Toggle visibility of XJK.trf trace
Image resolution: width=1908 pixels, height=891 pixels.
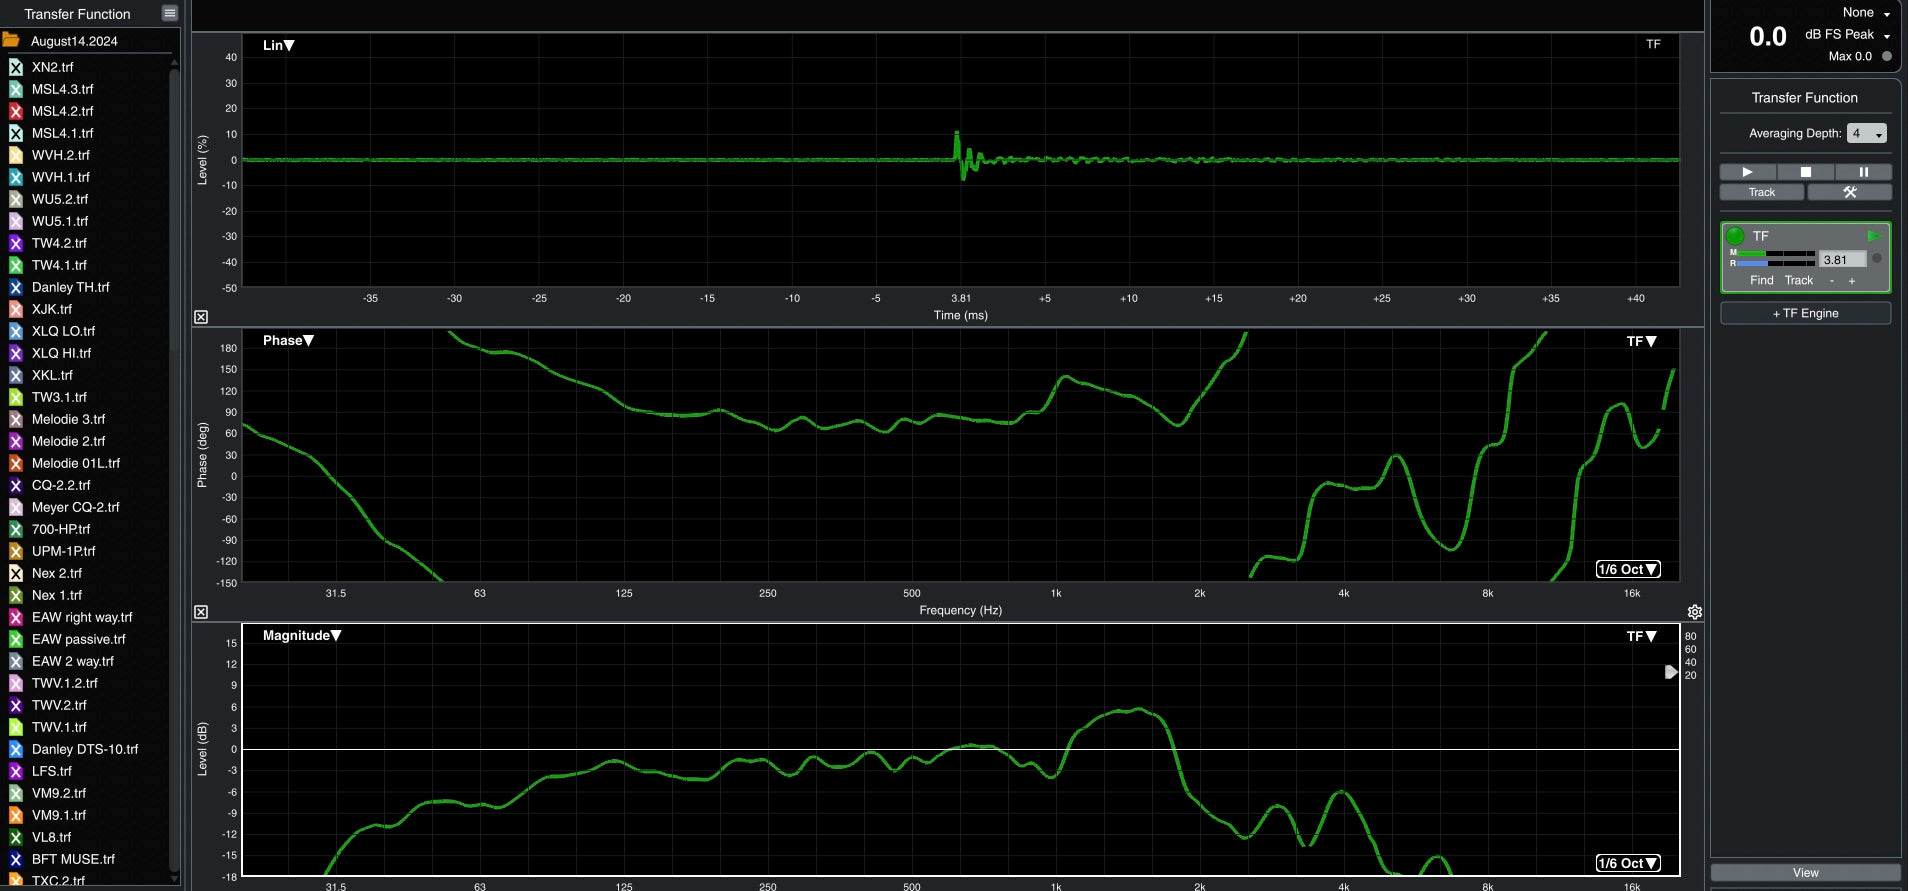coord(16,309)
